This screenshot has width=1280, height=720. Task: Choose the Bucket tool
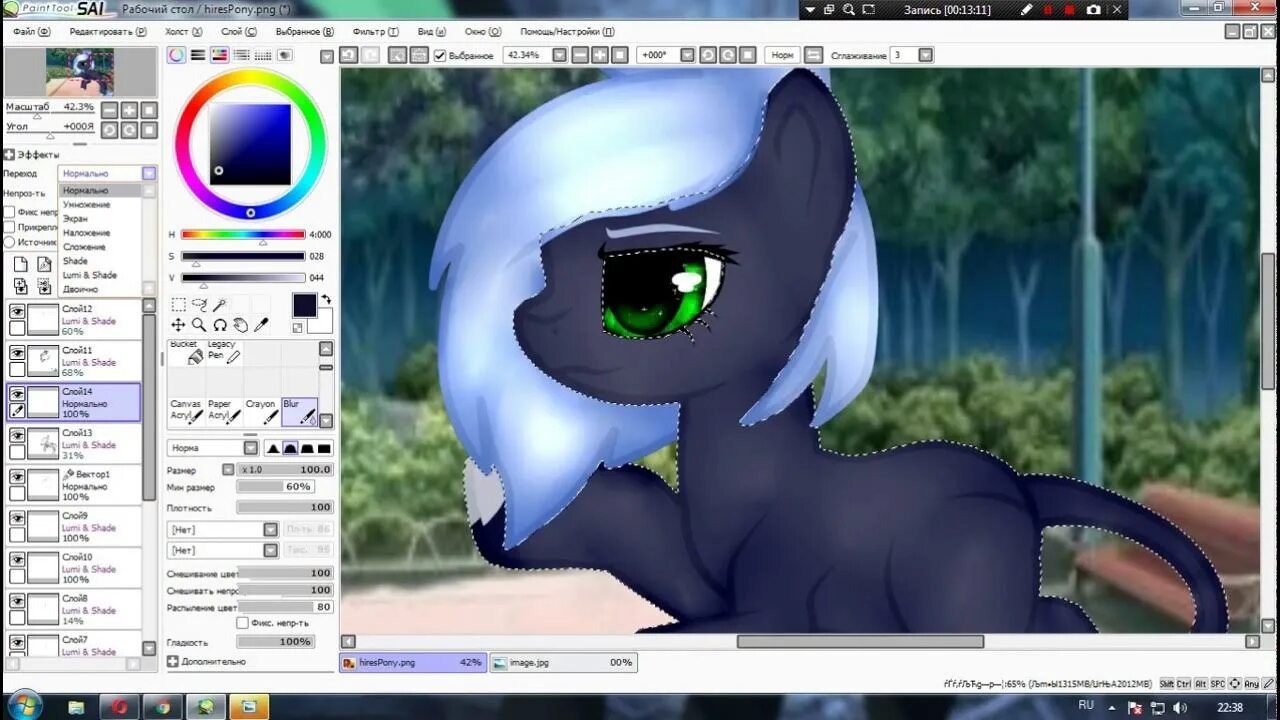coord(186,353)
